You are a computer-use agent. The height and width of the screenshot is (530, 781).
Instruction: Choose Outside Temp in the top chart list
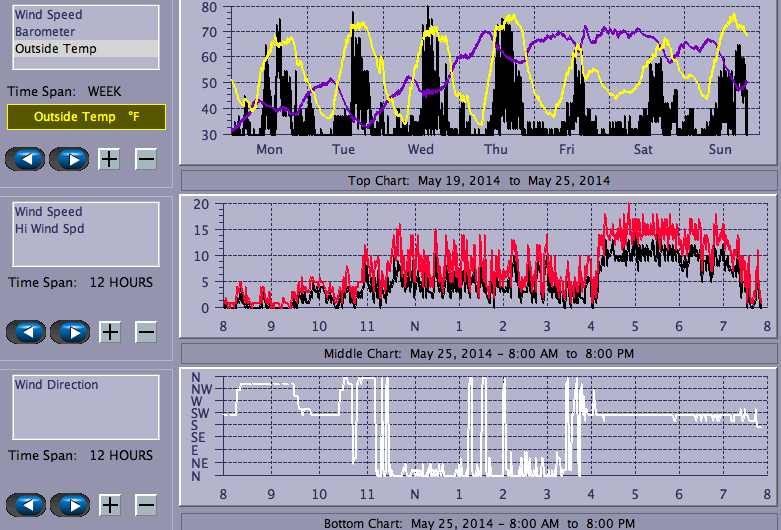[x=55, y=48]
